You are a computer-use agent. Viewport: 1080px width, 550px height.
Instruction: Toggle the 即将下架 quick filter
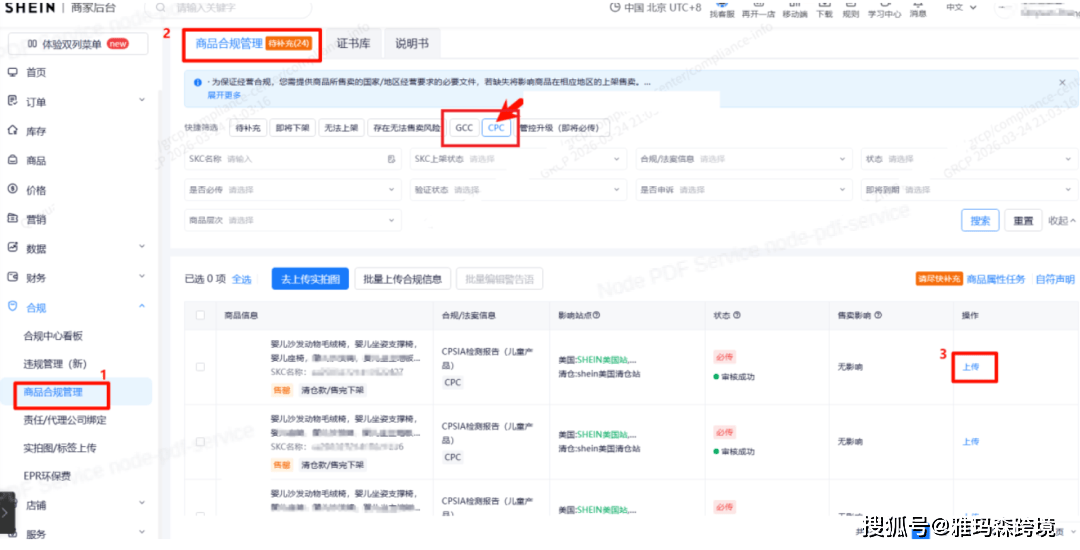(292, 128)
